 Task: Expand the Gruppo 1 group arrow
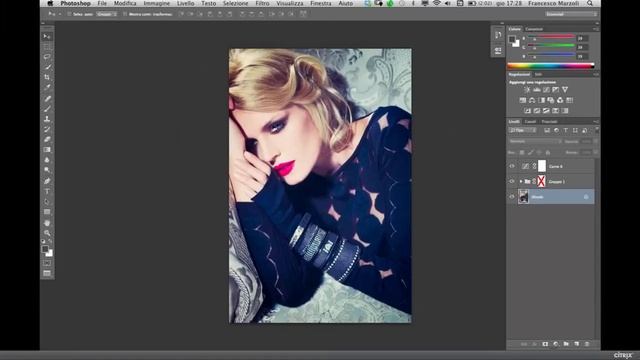[521, 181]
